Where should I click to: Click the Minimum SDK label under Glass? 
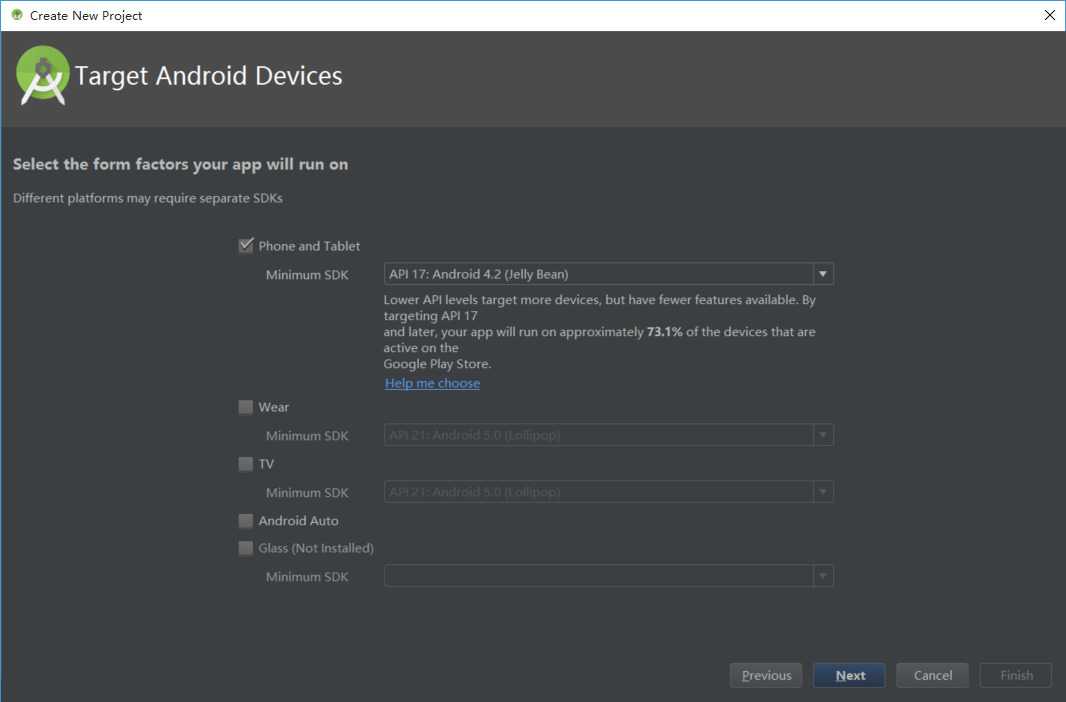(307, 577)
